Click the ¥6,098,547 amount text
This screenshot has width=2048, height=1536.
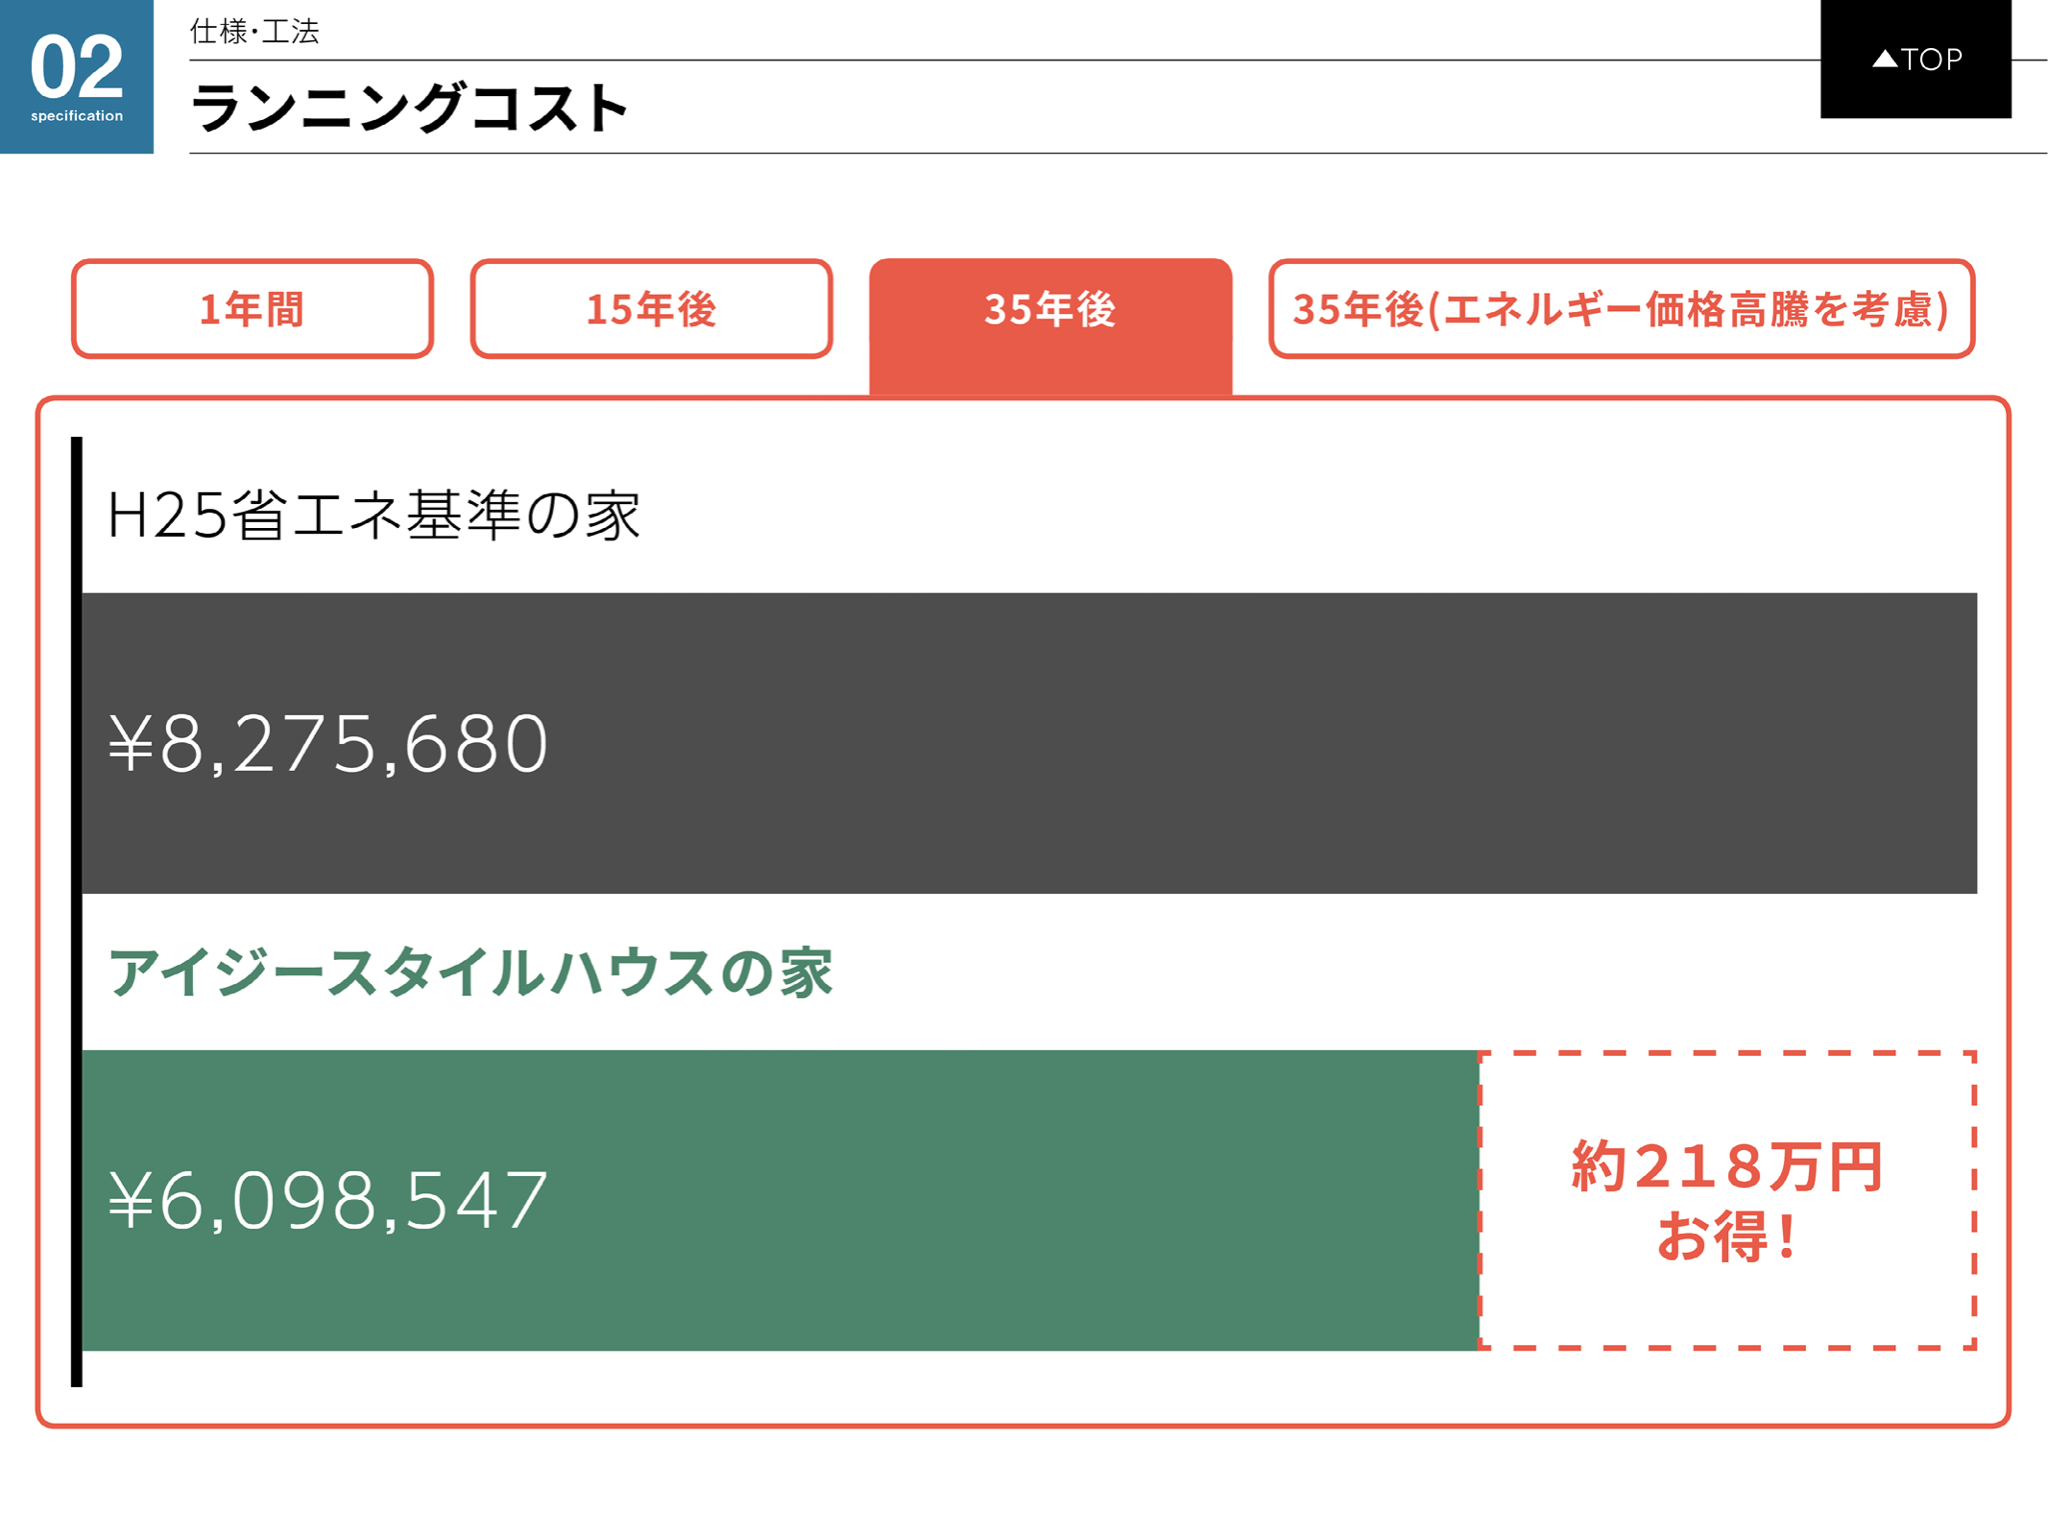click(328, 1200)
